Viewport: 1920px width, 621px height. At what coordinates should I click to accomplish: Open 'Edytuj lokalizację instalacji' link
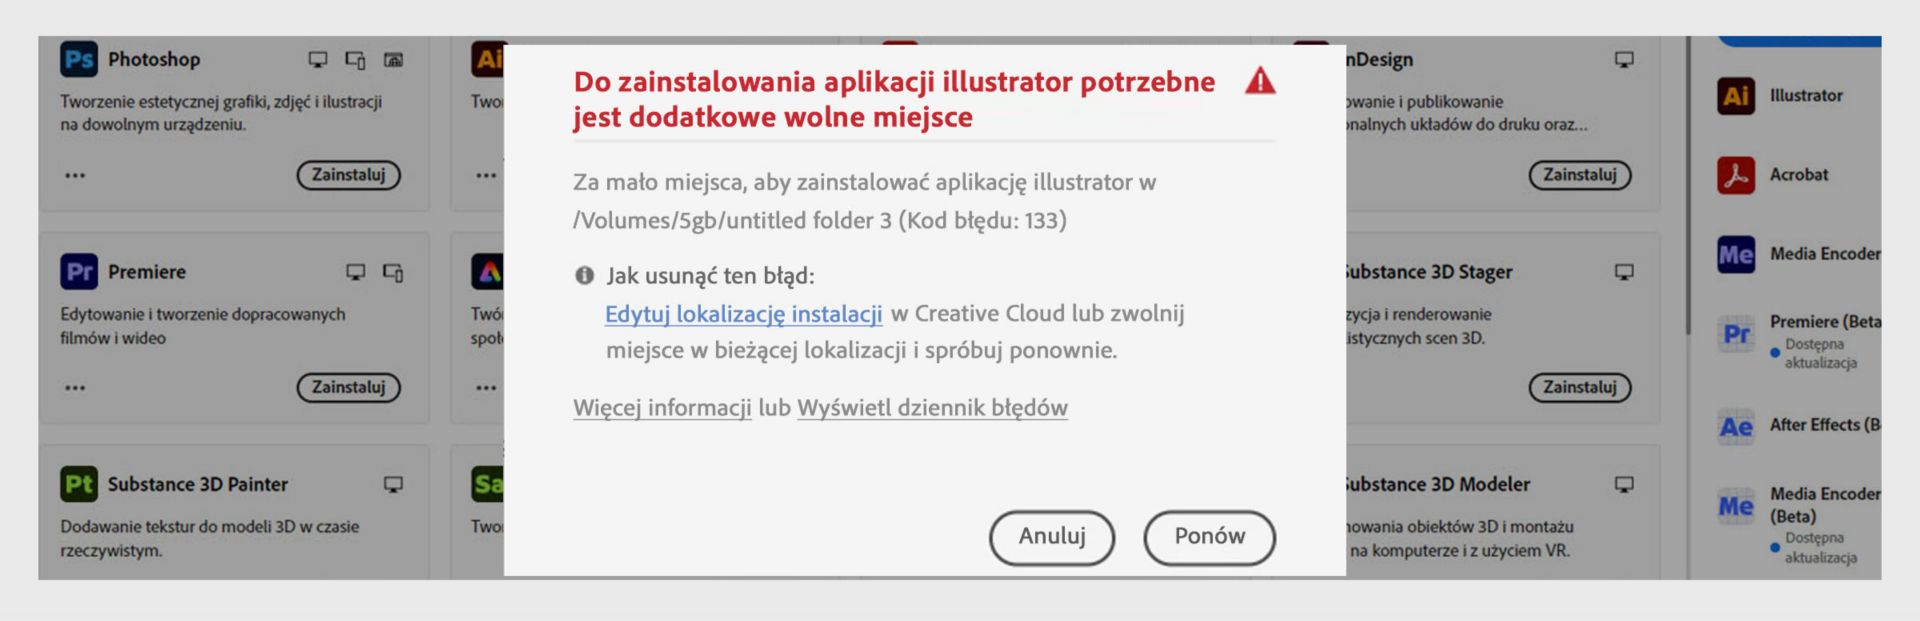point(743,314)
